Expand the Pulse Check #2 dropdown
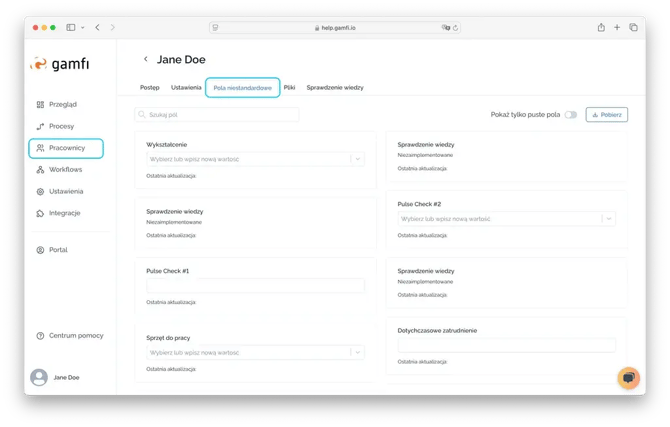This screenshot has height=427, width=670. 607,218
